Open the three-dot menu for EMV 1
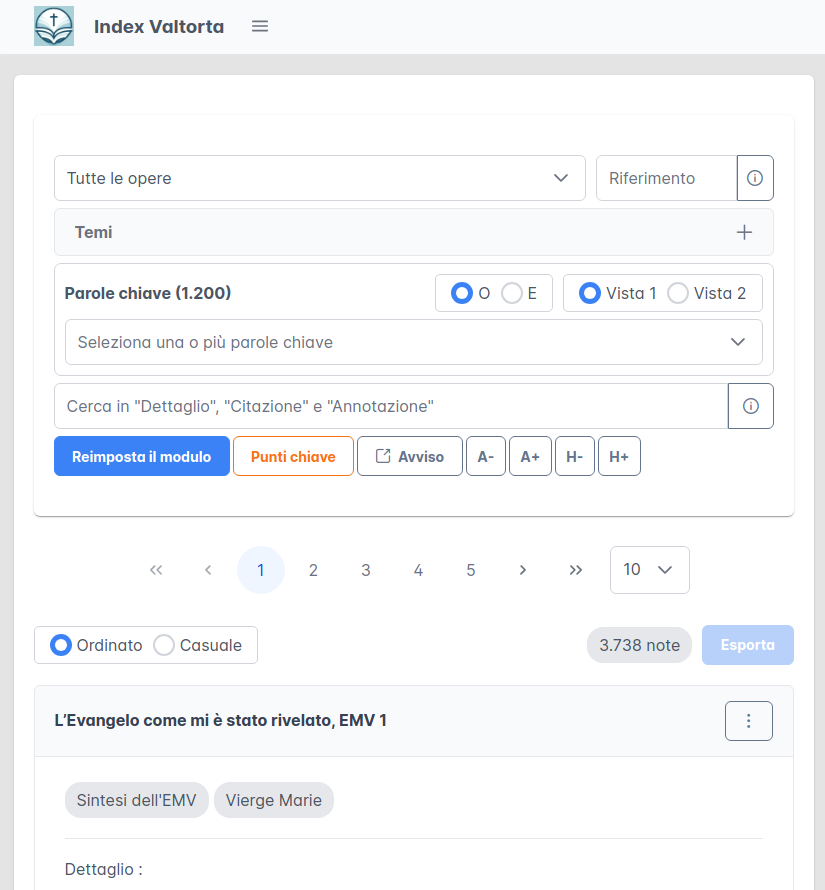 coord(748,721)
